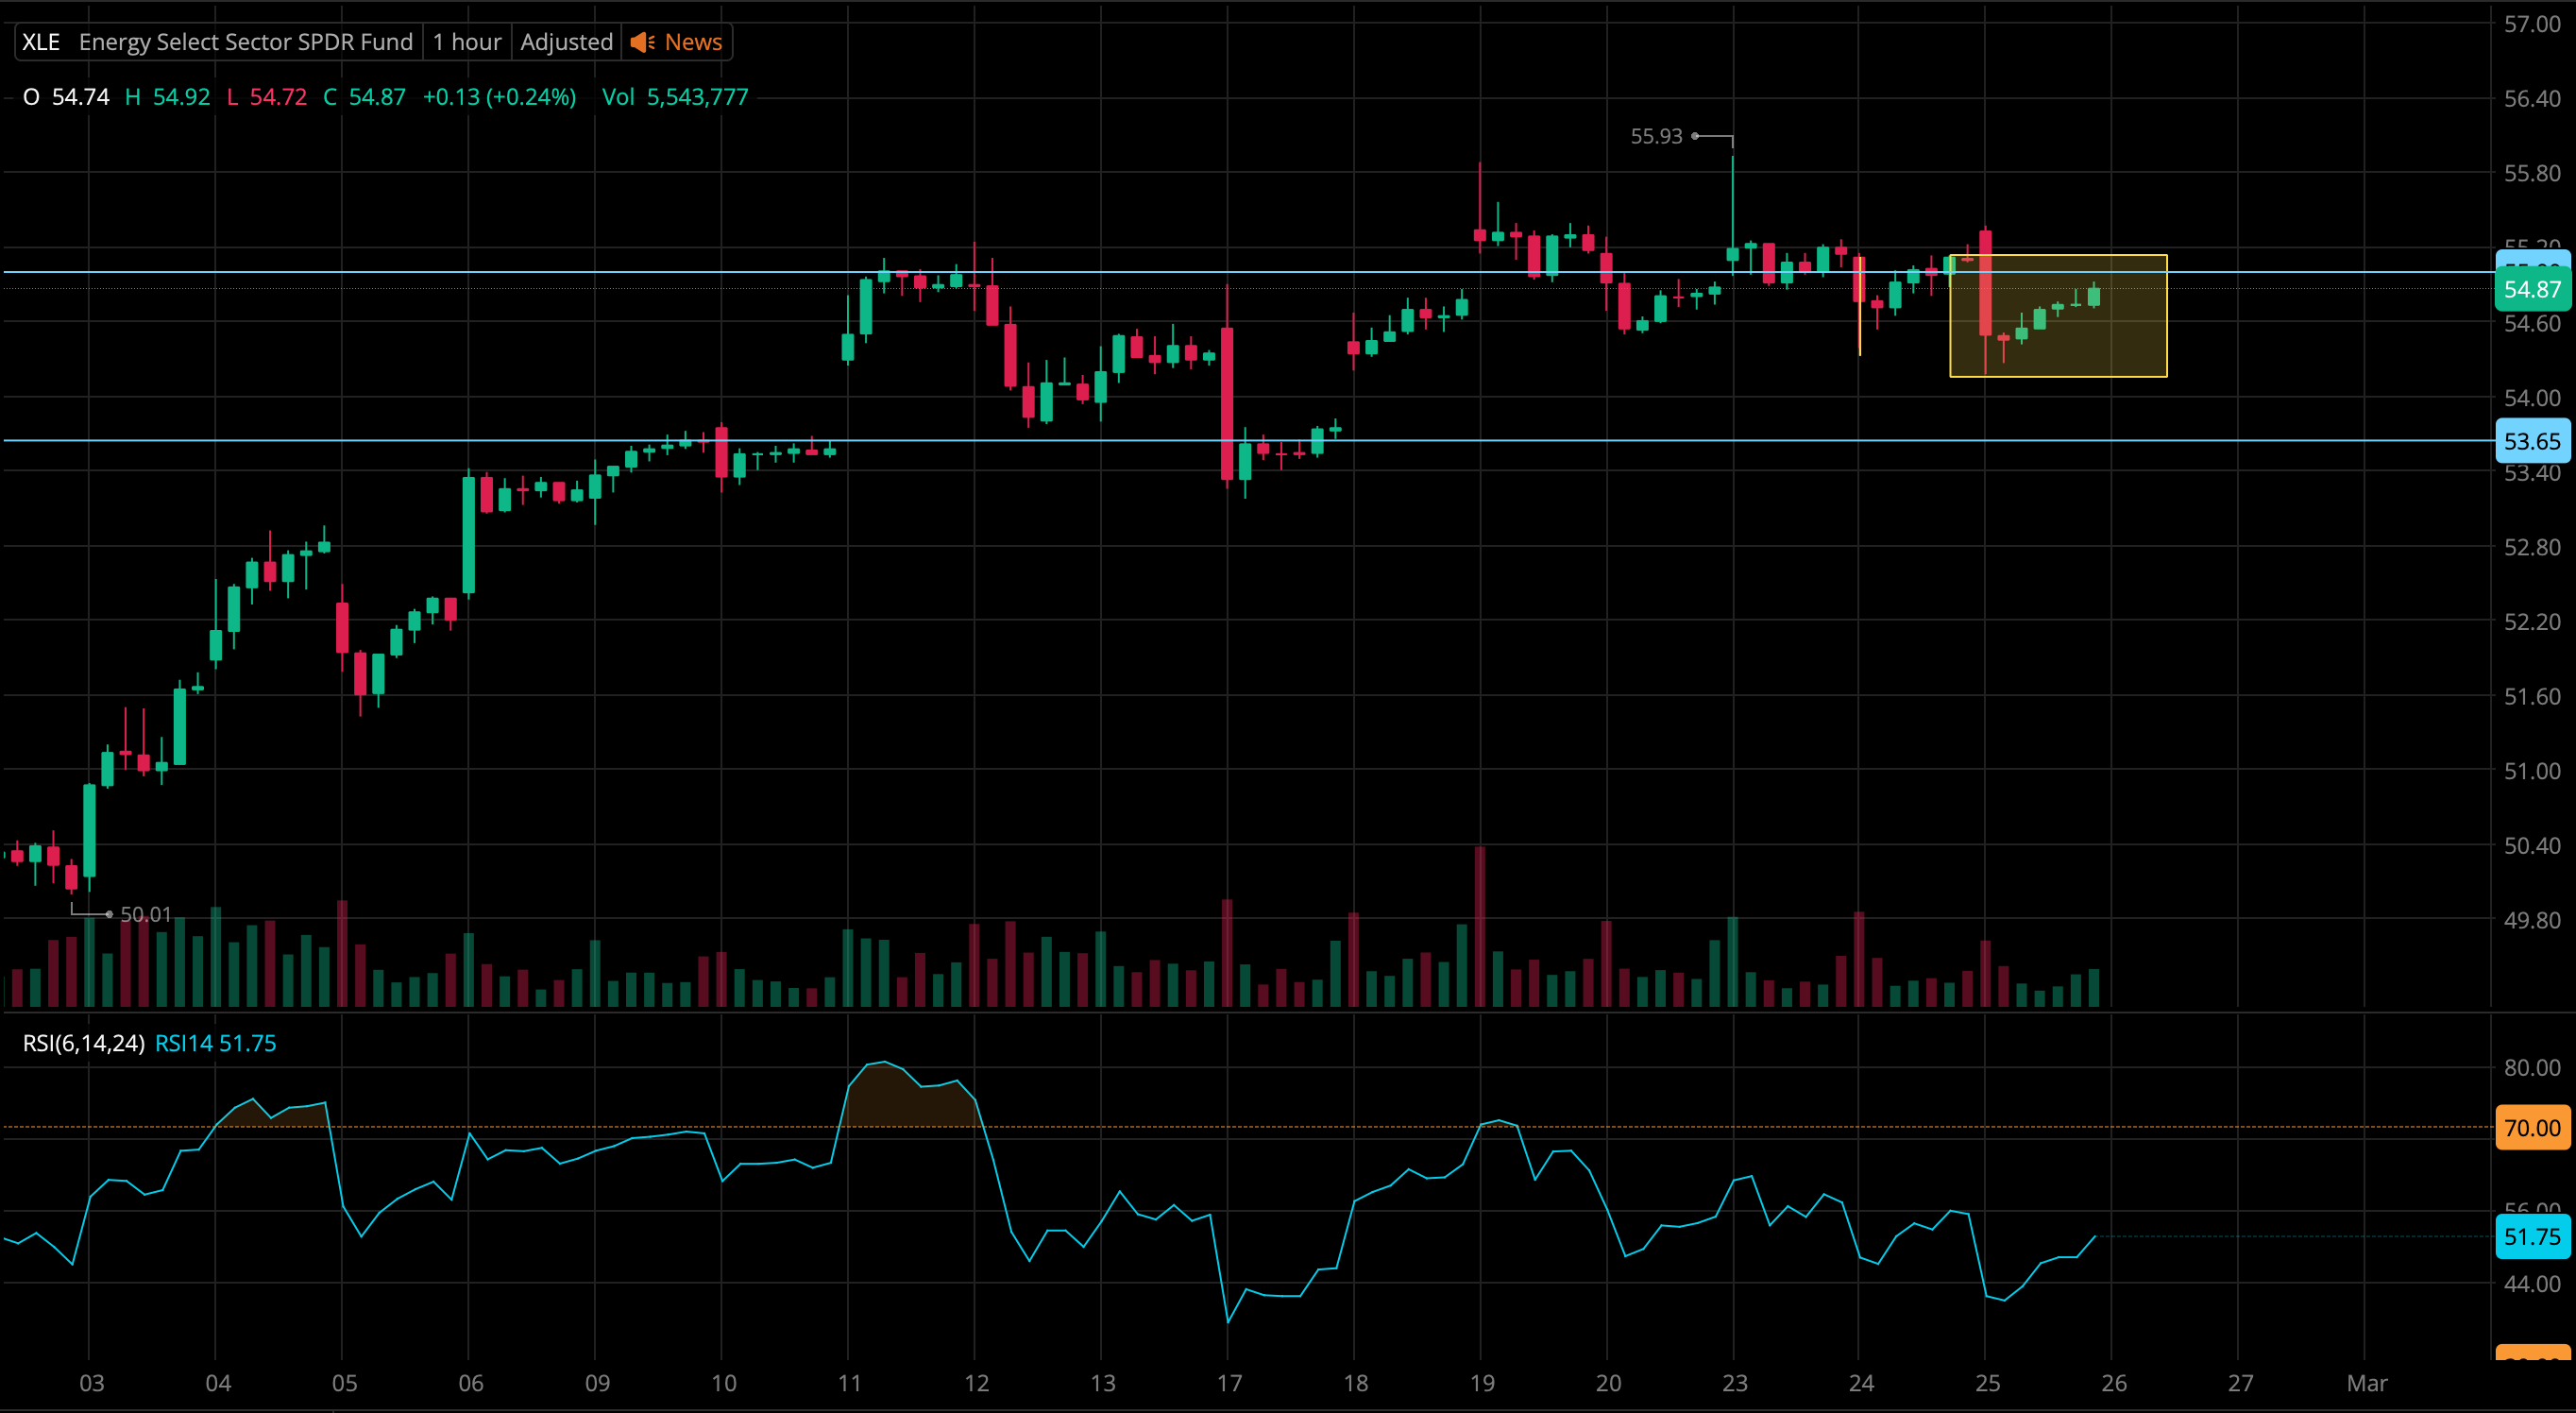Open the 1 hour interval dropdown
Viewport: 2576px width, 1413px height.
pos(466,42)
